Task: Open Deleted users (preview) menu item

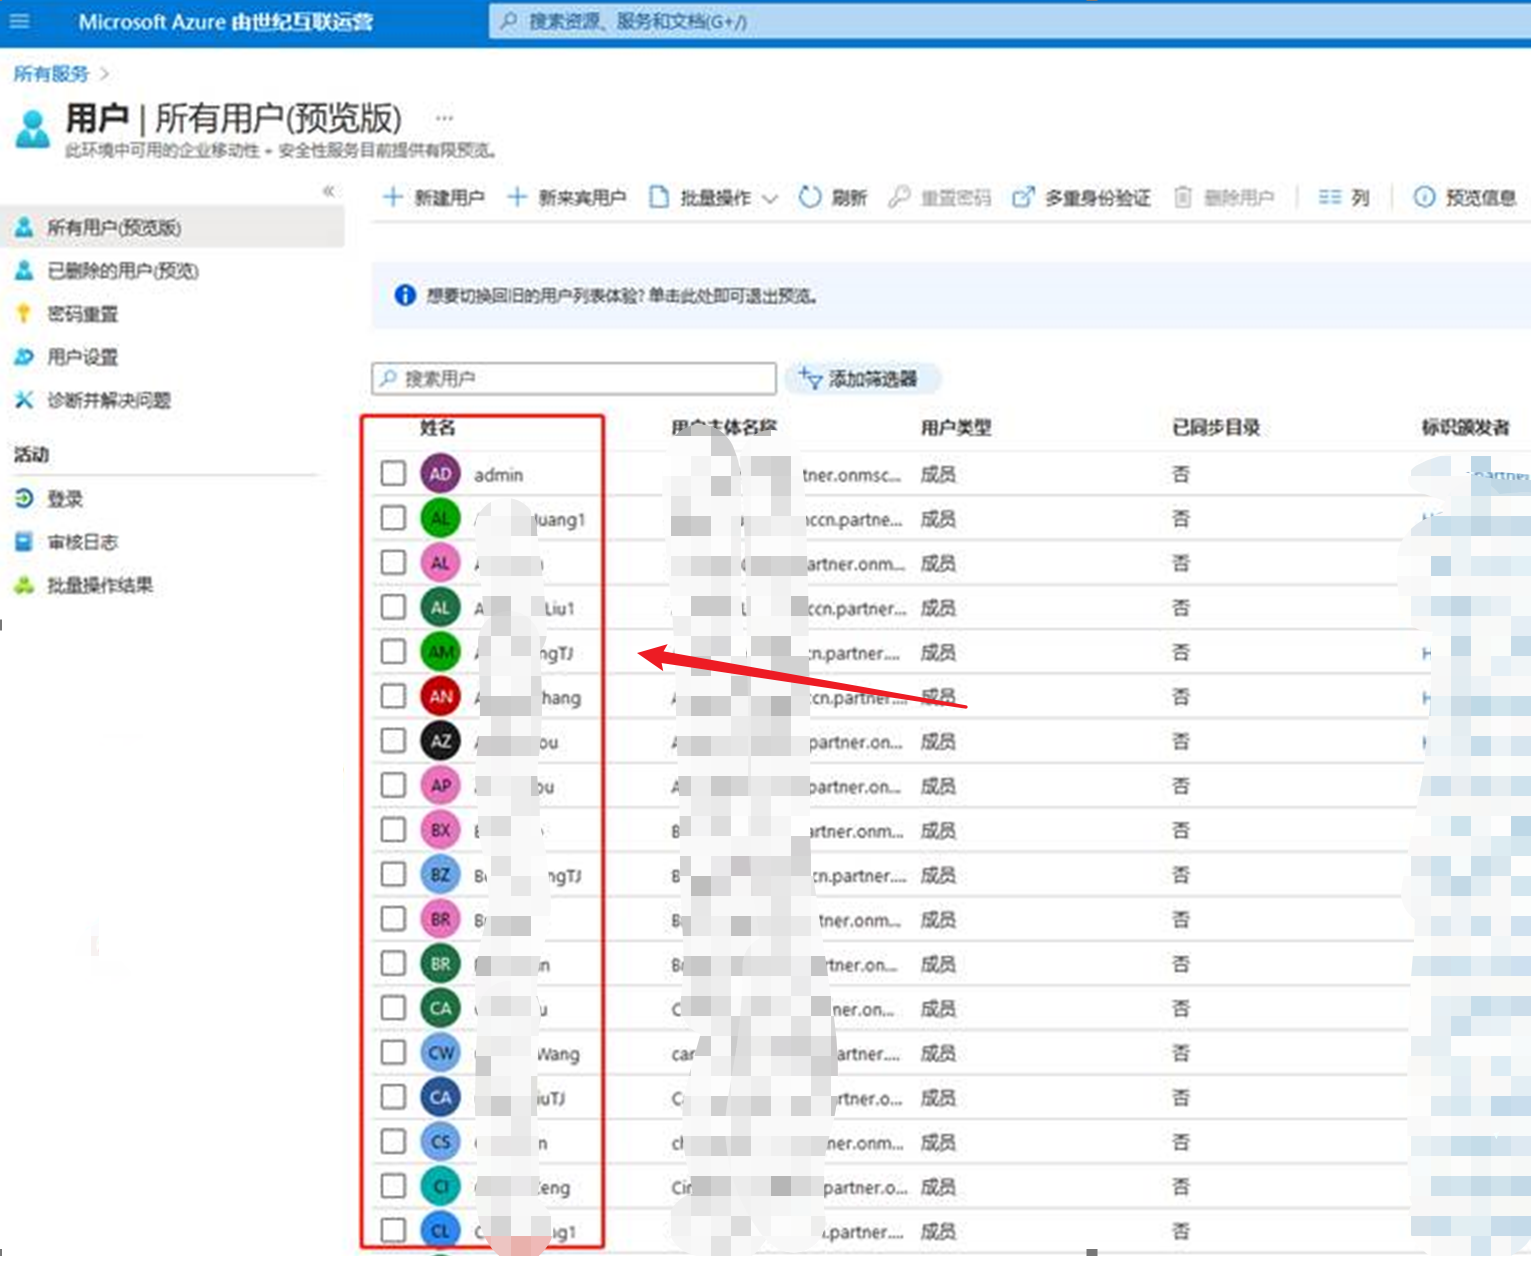Action: click(122, 271)
